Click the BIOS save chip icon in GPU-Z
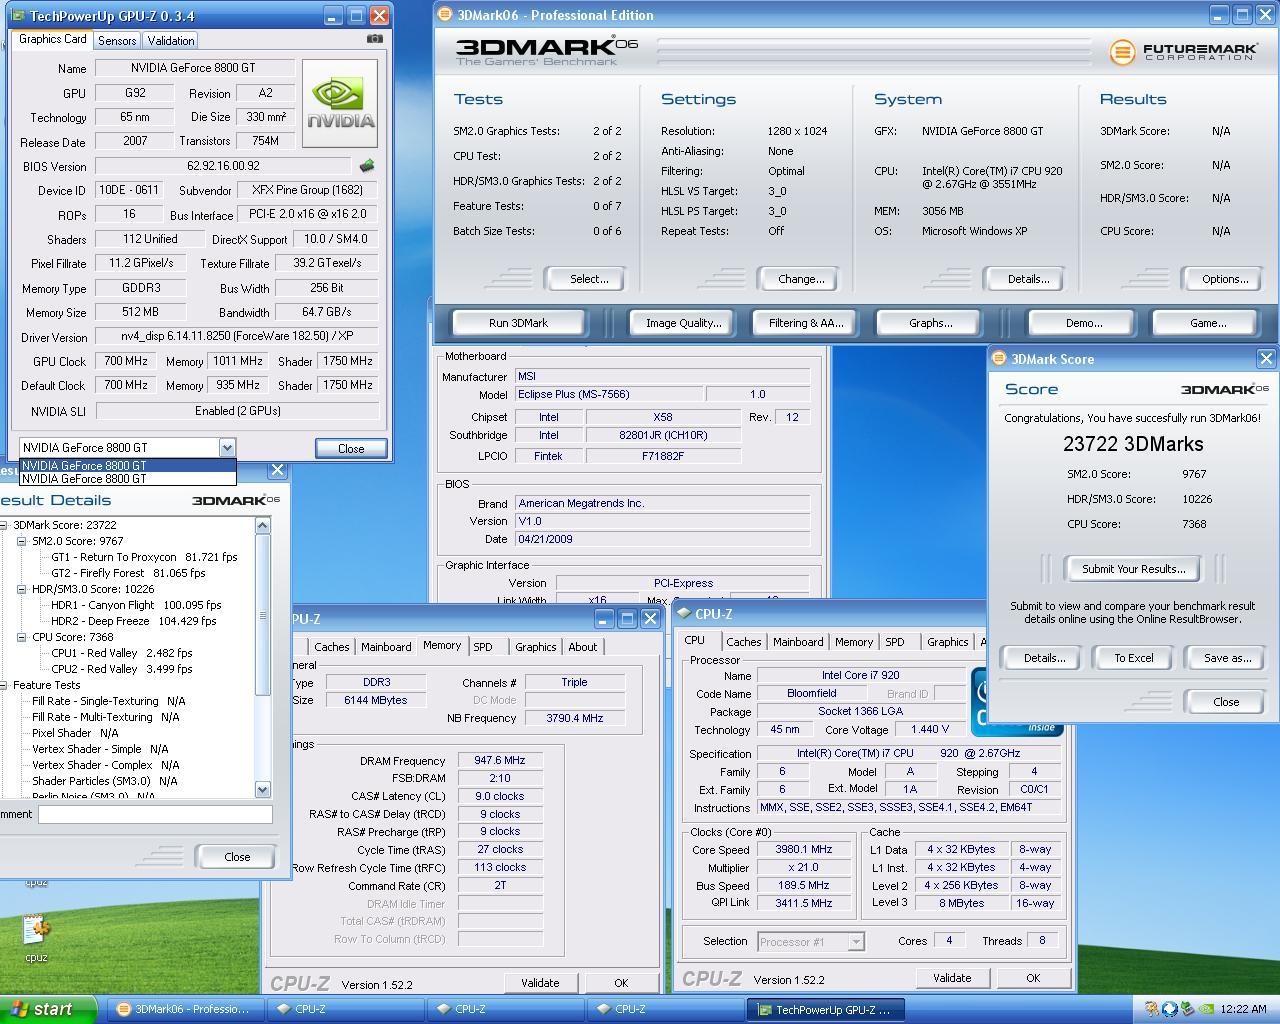Image resolution: width=1280 pixels, height=1024 pixels. (367, 166)
